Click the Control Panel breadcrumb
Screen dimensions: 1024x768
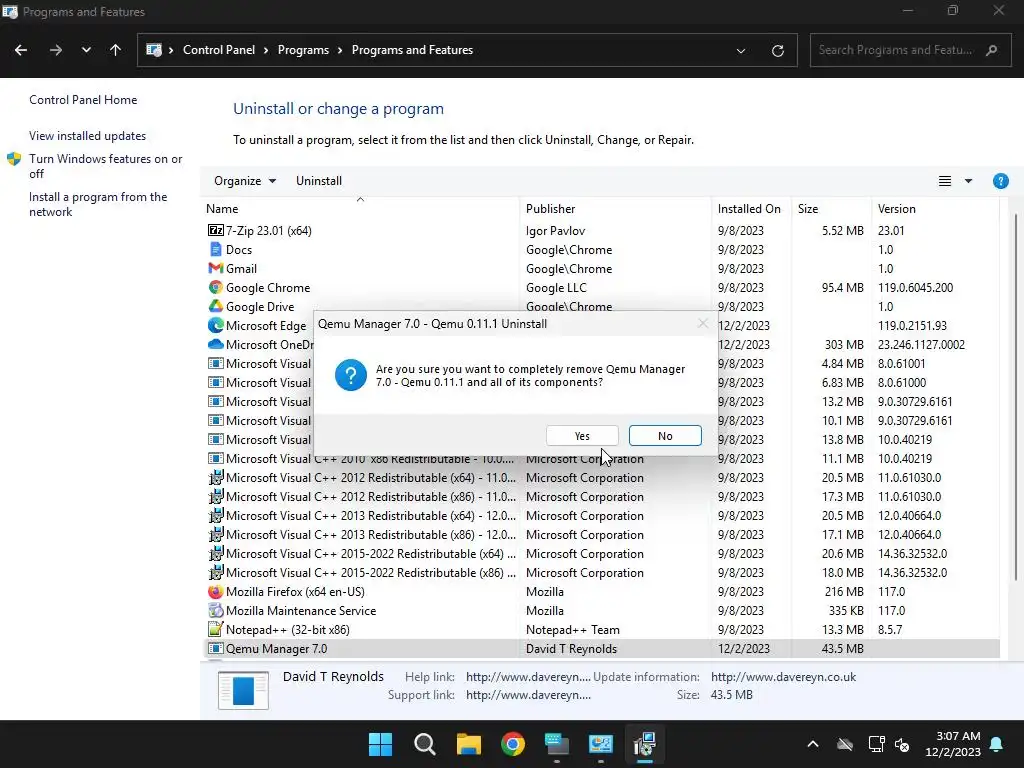(219, 50)
